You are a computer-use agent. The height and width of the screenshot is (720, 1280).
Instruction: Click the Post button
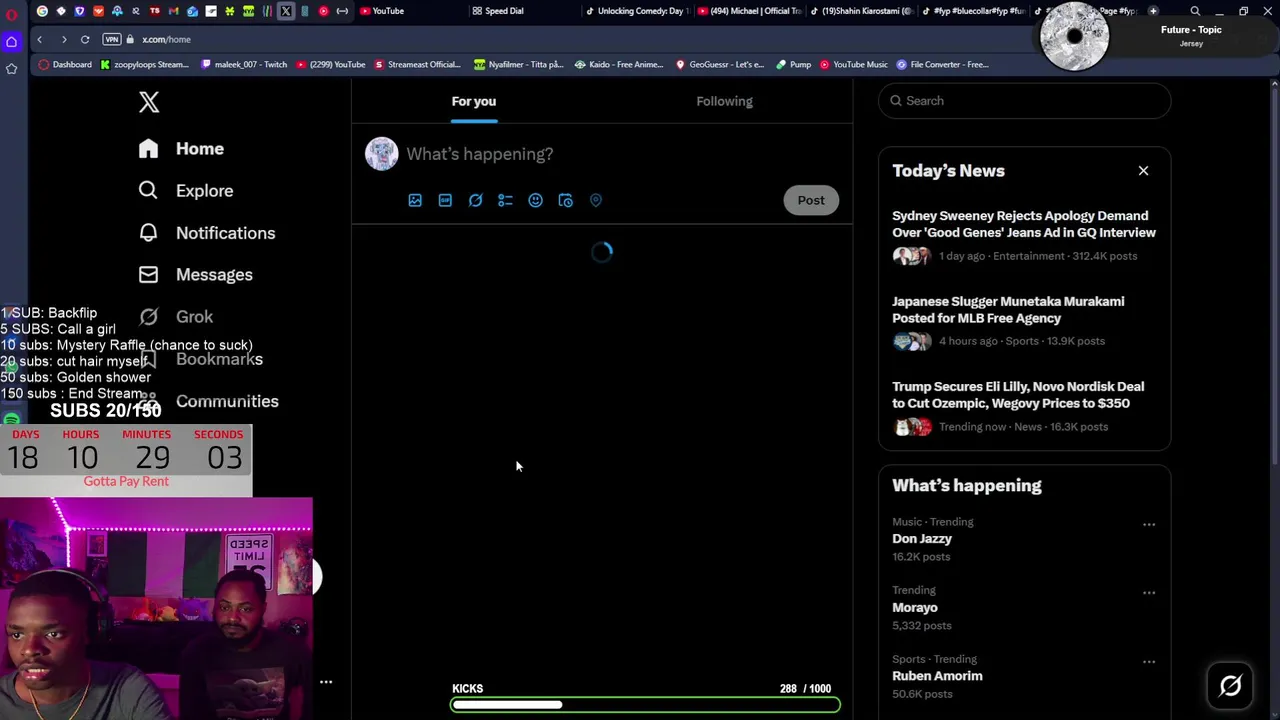coord(811,200)
